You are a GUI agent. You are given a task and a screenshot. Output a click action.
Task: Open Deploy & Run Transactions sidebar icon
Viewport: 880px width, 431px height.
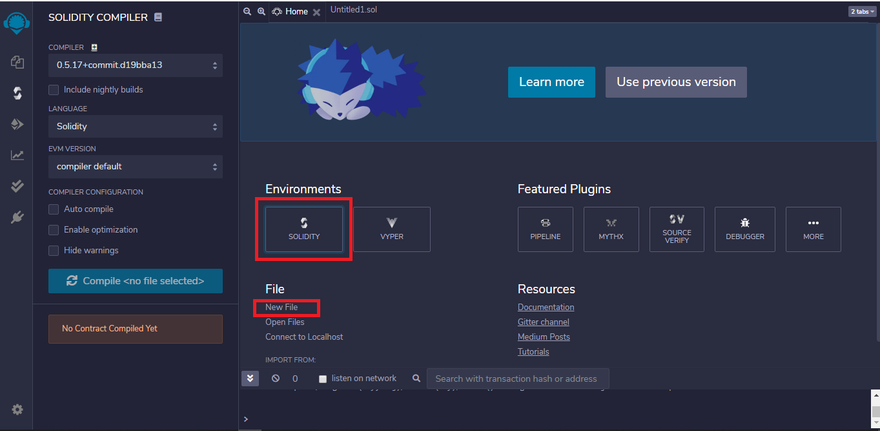(x=17, y=124)
